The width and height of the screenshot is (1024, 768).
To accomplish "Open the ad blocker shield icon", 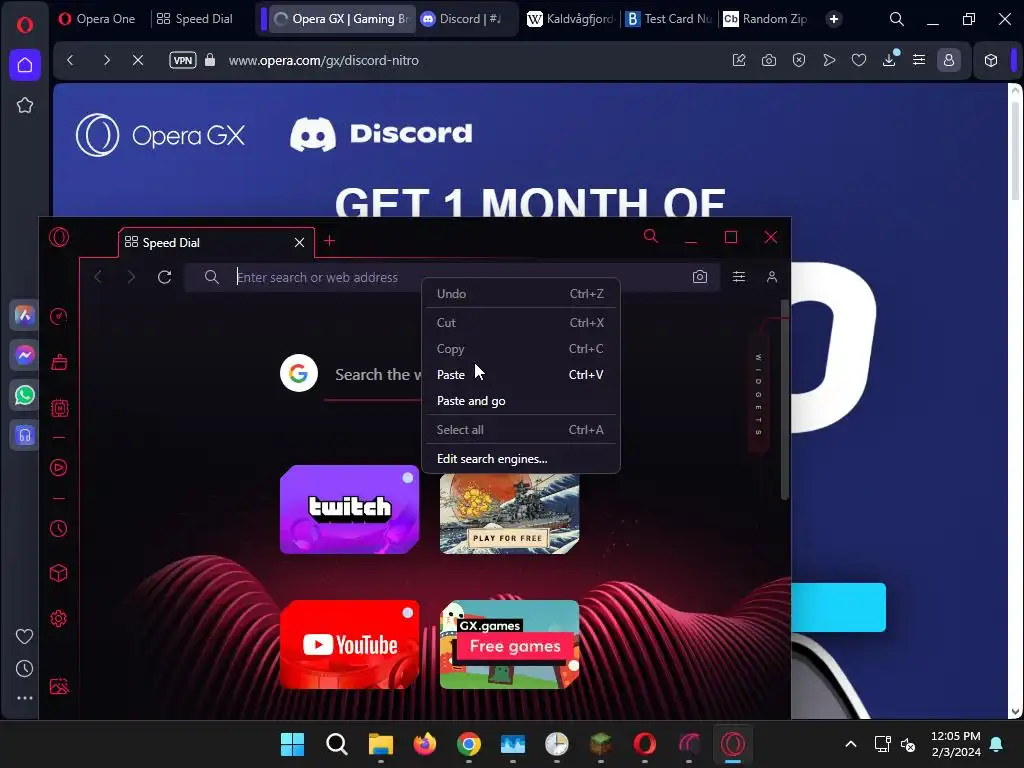I will pos(799,60).
